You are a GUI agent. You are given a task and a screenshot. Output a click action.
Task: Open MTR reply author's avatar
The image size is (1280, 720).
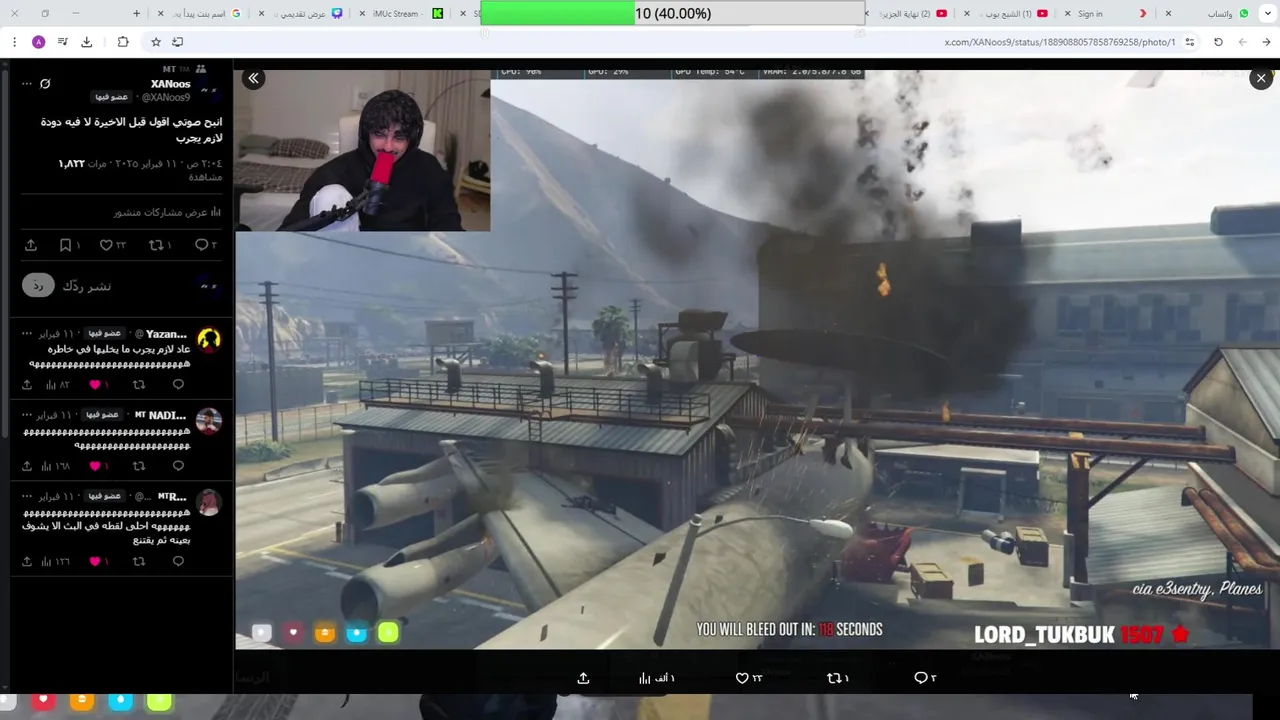point(209,502)
